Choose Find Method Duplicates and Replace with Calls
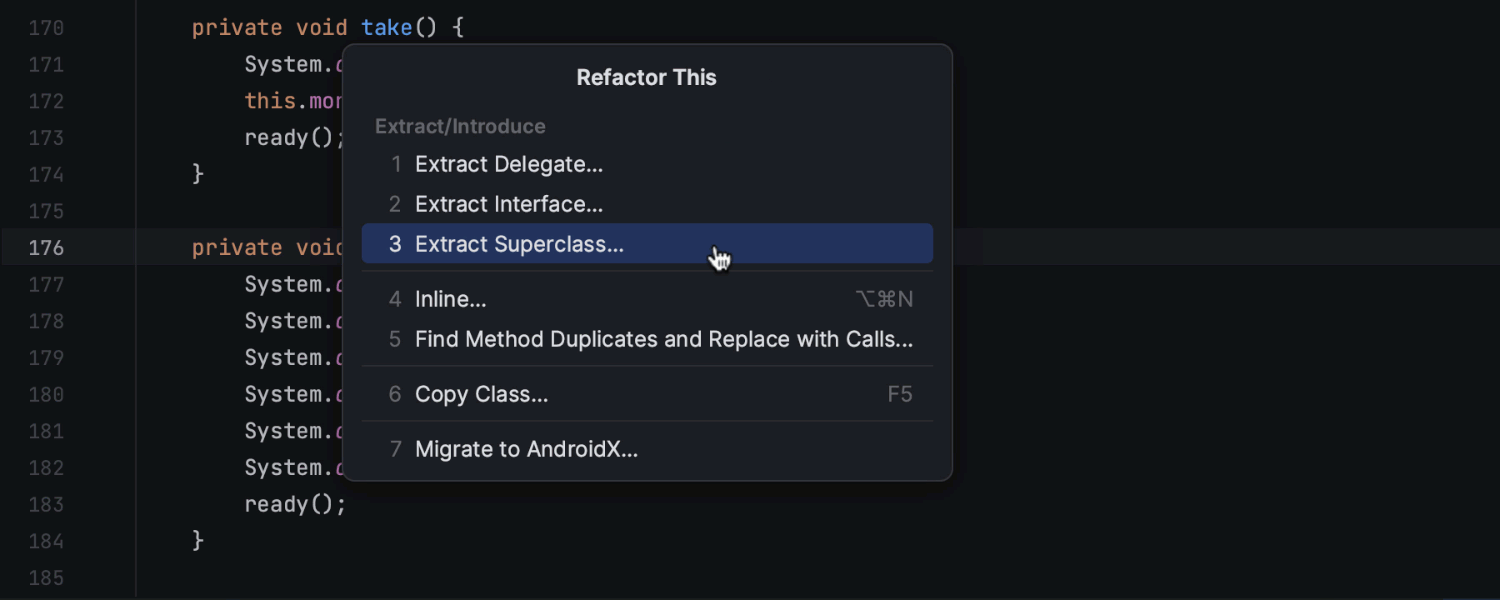This screenshot has width=1500, height=600. click(x=664, y=339)
